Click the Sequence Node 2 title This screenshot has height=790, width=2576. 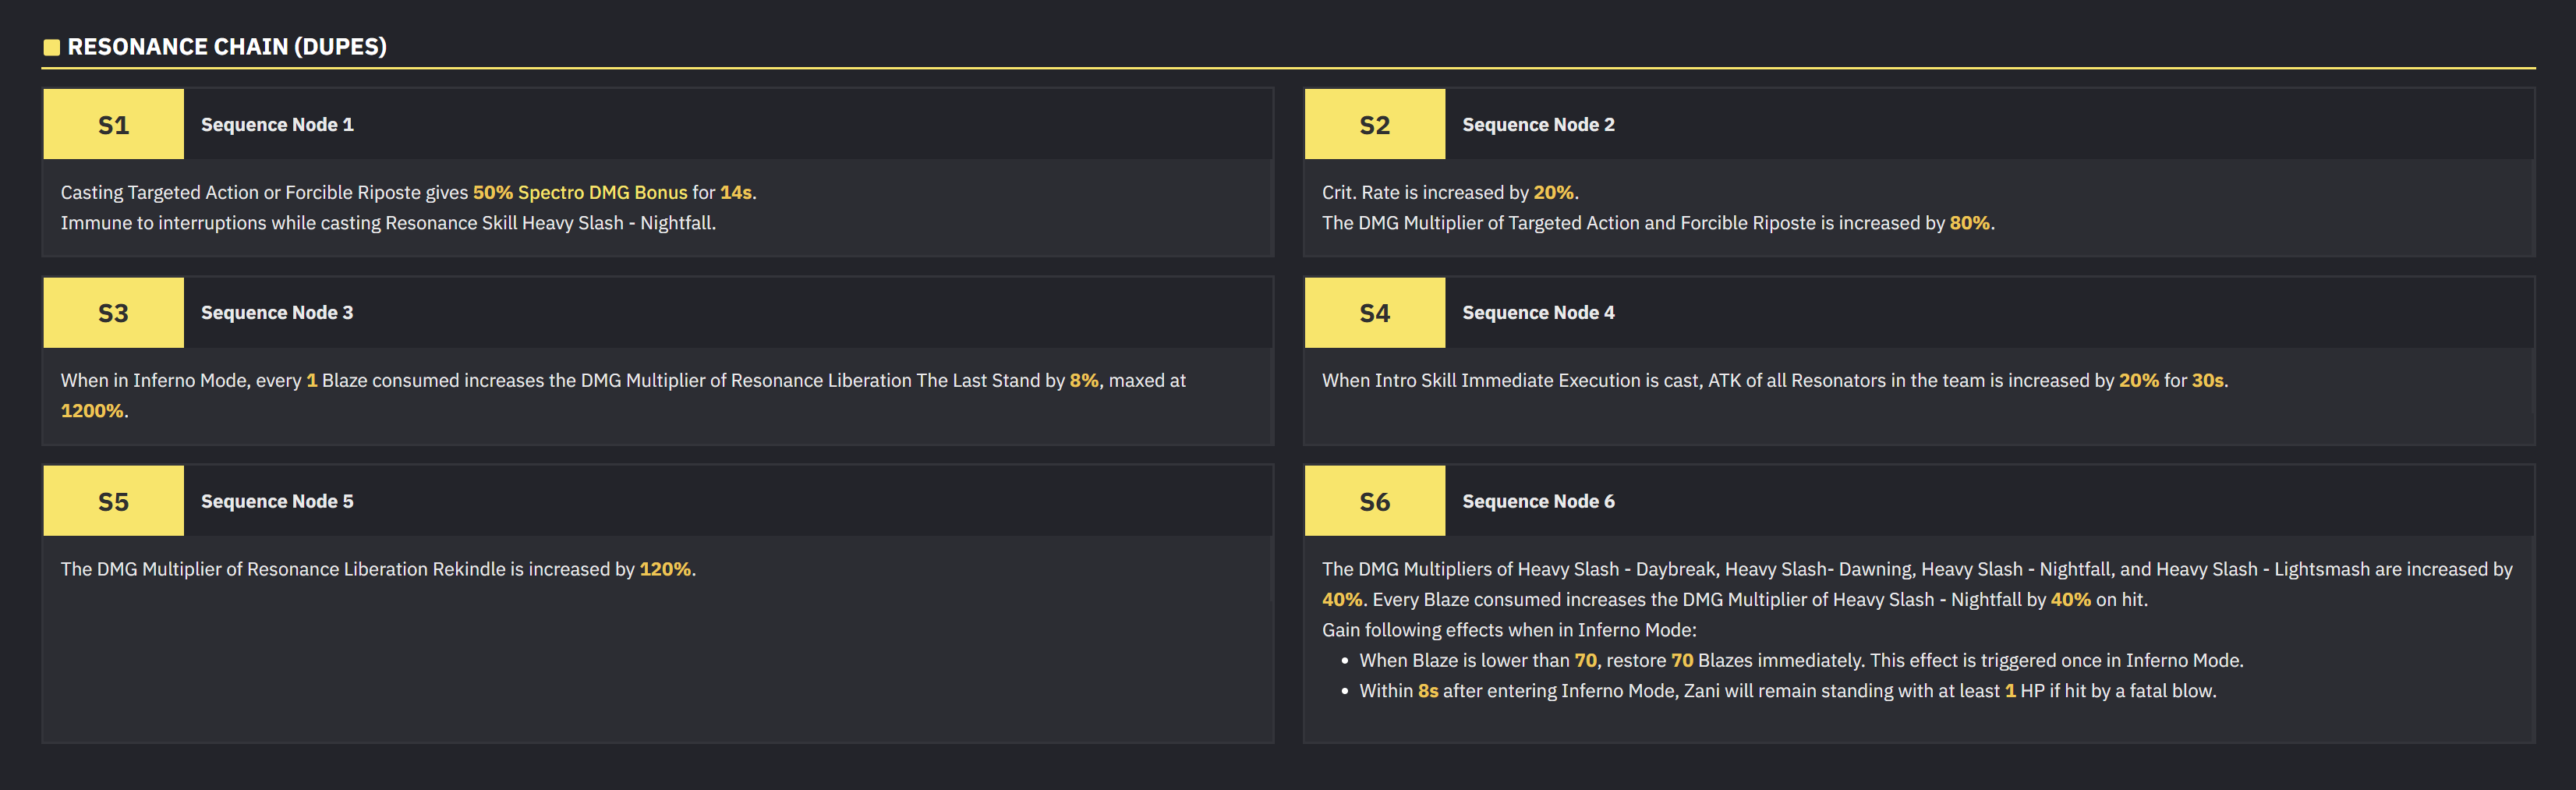click(1538, 125)
